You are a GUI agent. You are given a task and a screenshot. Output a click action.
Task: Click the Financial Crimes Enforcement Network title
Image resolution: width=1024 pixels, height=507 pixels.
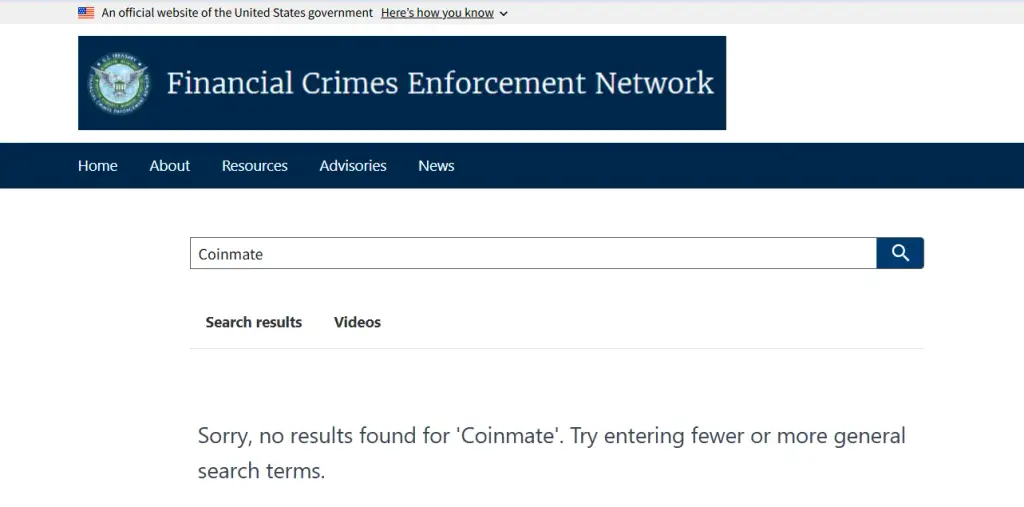440,83
